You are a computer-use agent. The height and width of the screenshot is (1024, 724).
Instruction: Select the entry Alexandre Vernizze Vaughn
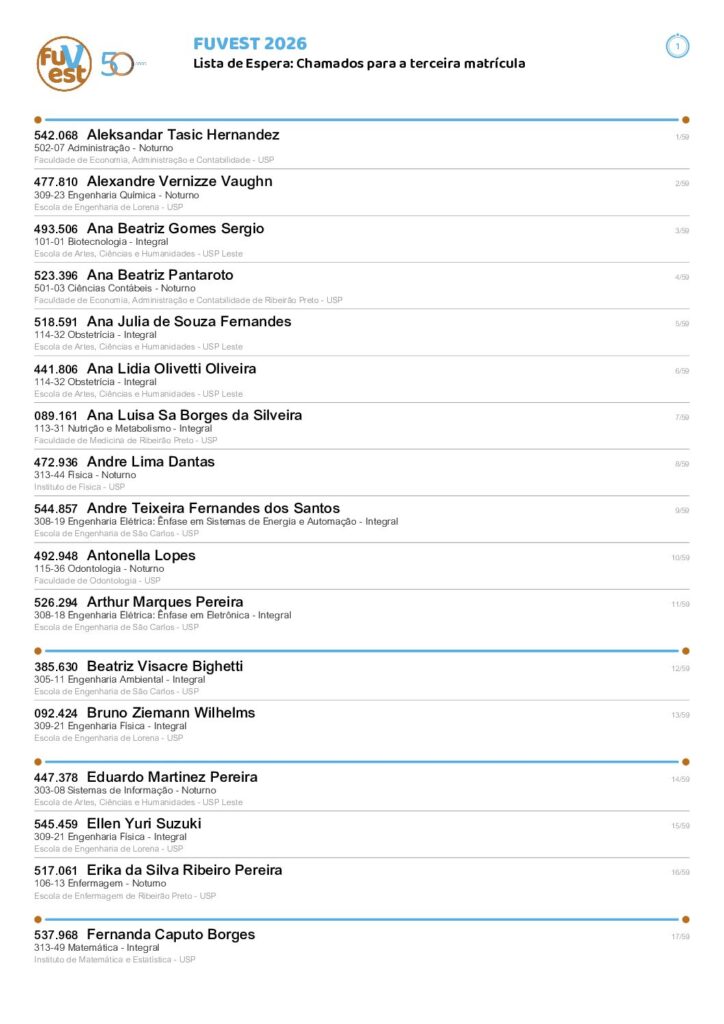pos(362,193)
